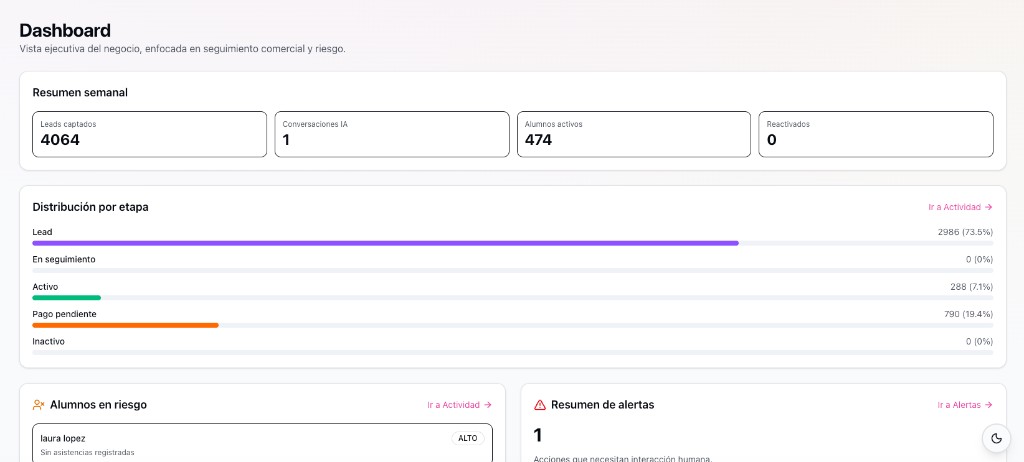1024x462 pixels.
Task: Click the purple Lead progress bar
Action: tap(385, 243)
